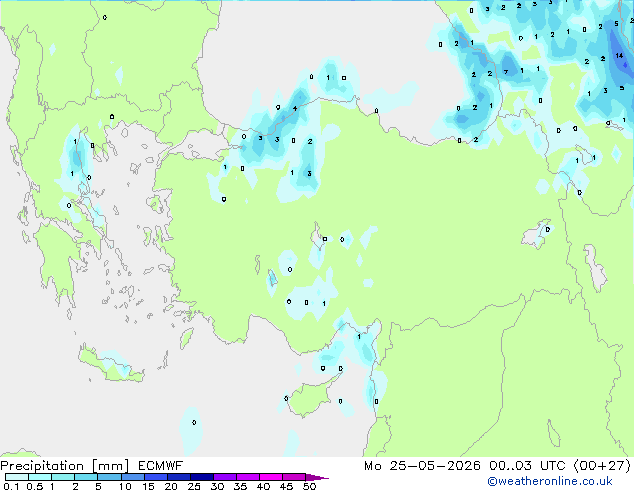Click the '00..03 UTC' time text
Image resolution: width=634 pixels, height=490 pixels.
coord(527,466)
